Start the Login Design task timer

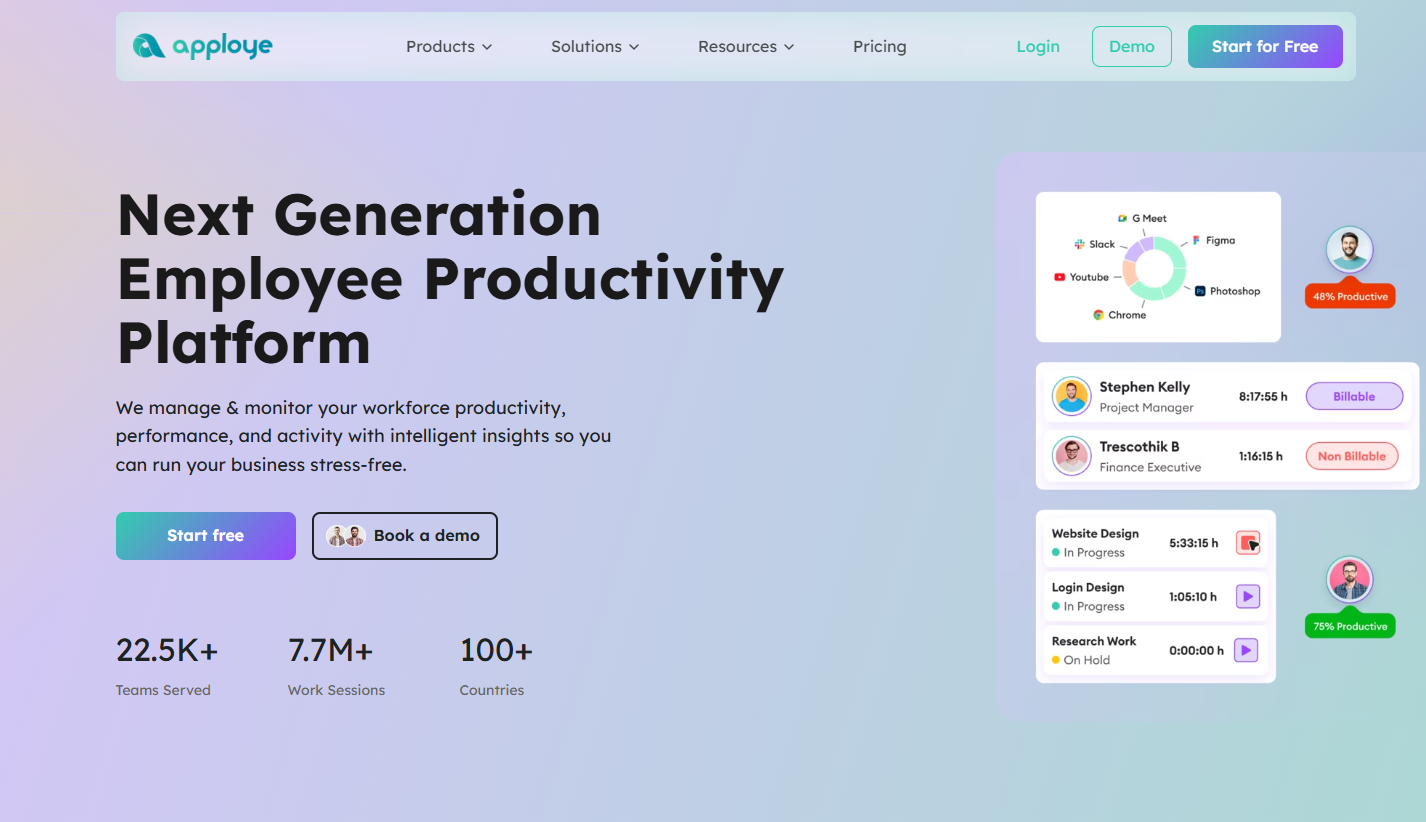pyautogui.click(x=1246, y=597)
